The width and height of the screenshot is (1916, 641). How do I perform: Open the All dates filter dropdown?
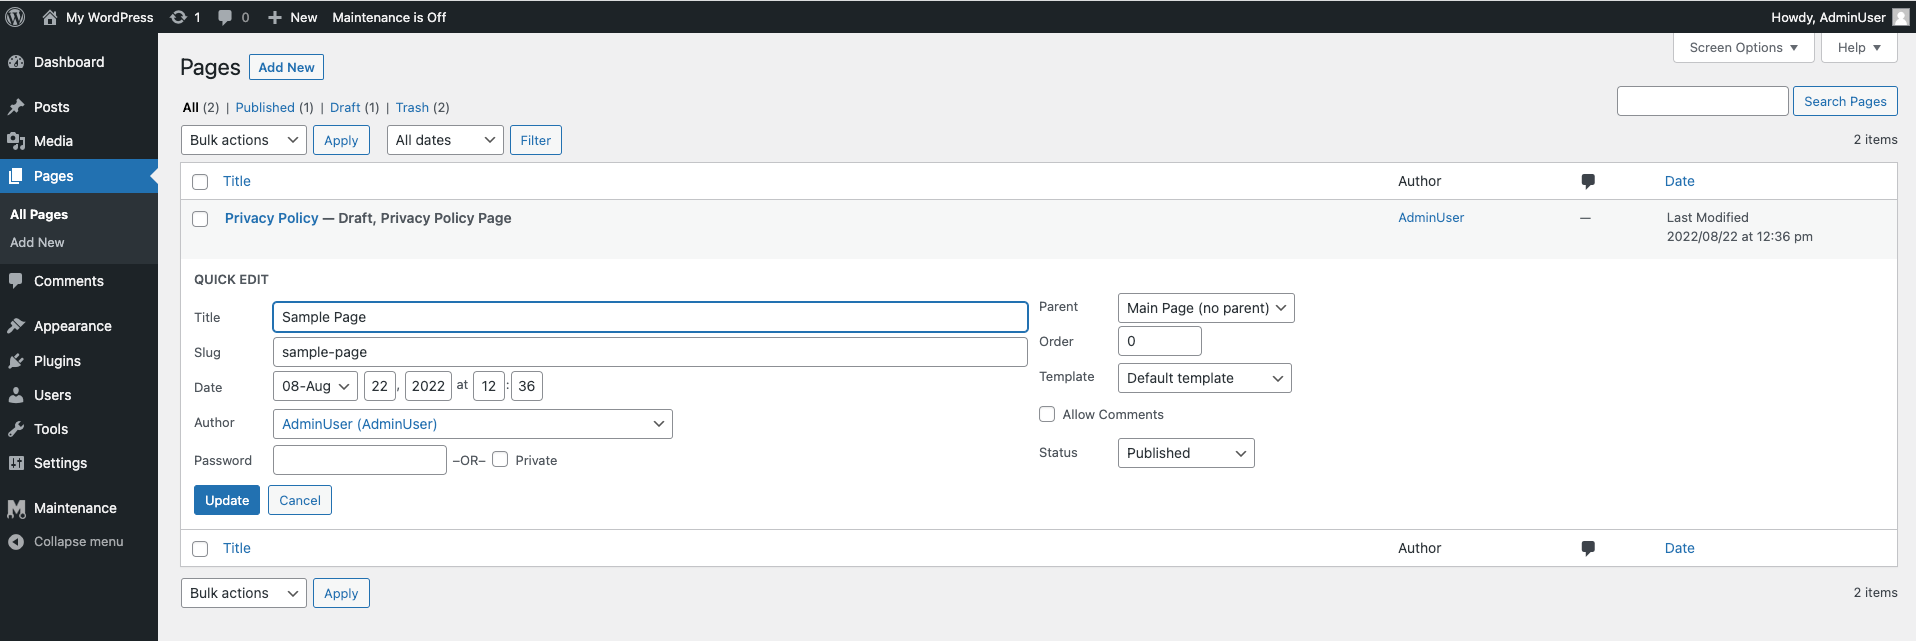pyautogui.click(x=445, y=140)
